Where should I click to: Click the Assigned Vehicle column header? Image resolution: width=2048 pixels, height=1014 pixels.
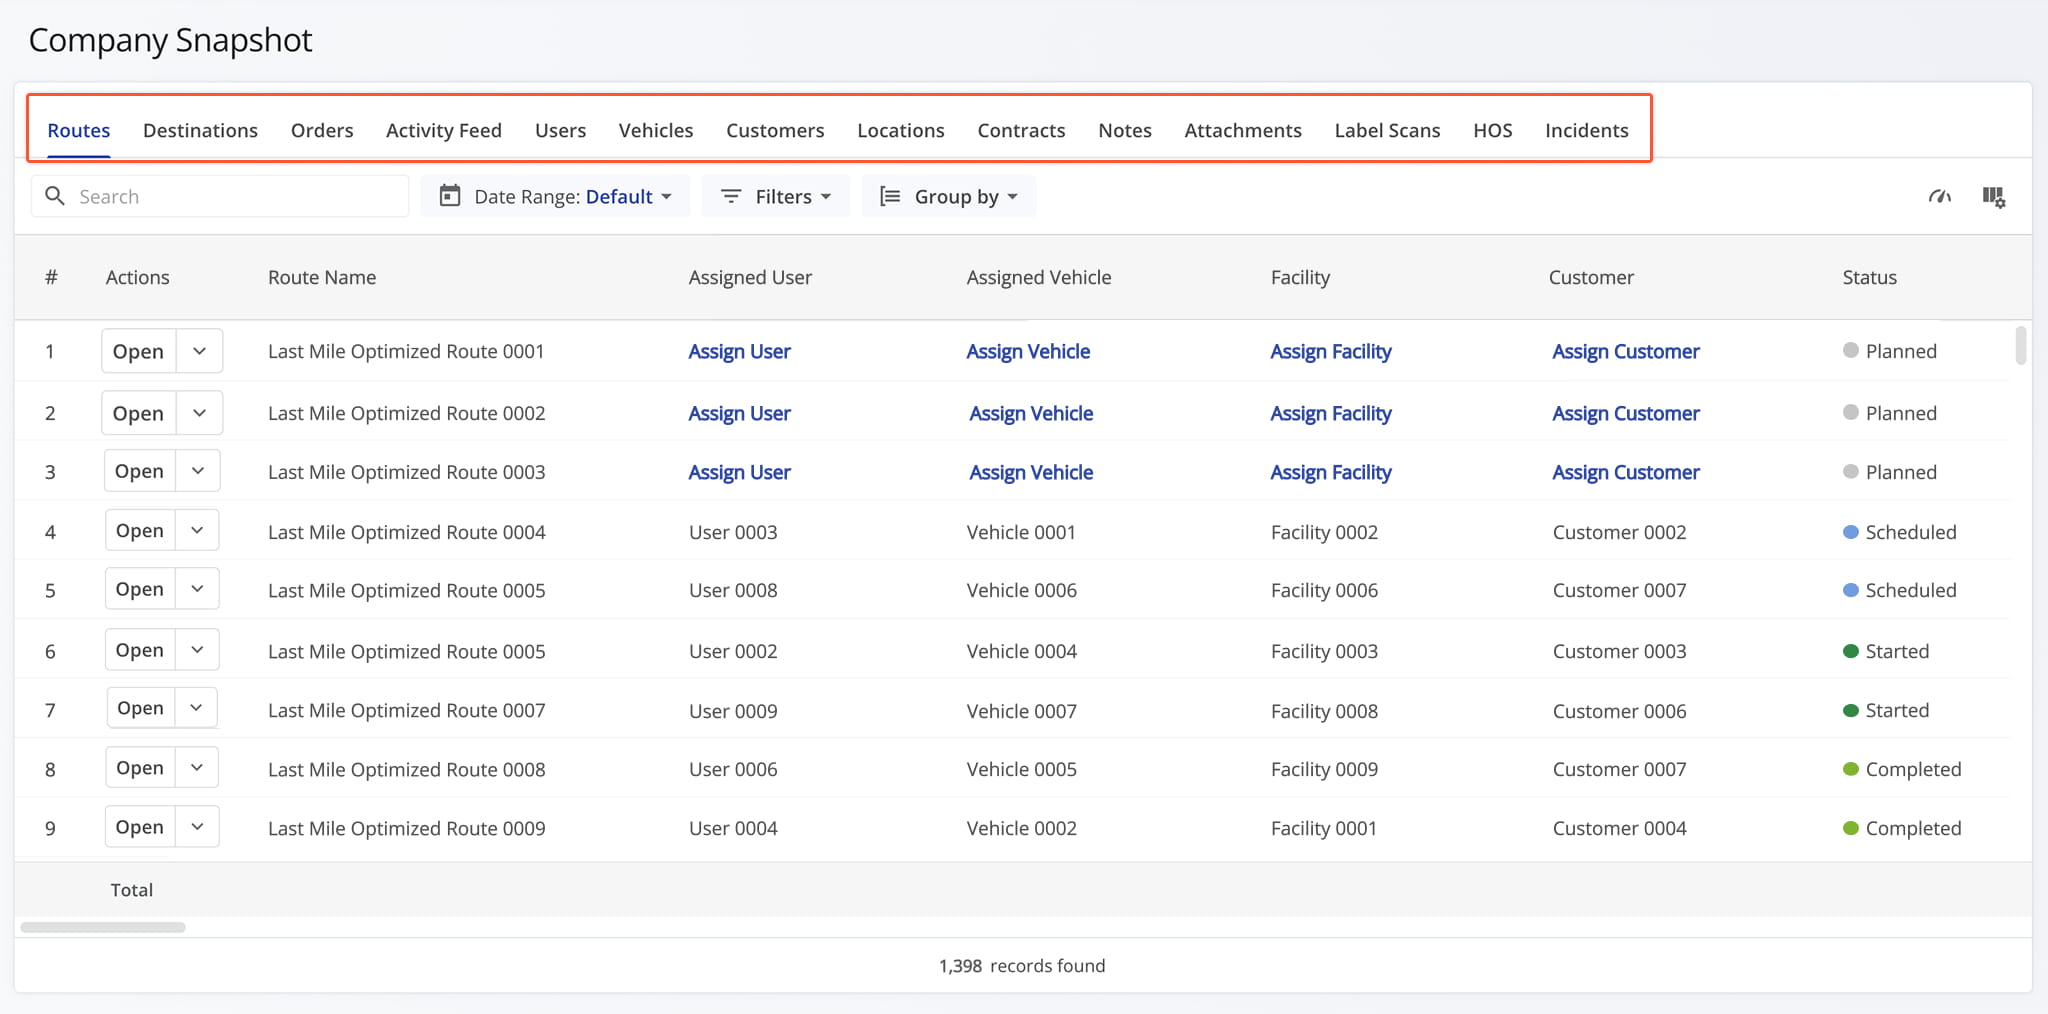(1039, 277)
